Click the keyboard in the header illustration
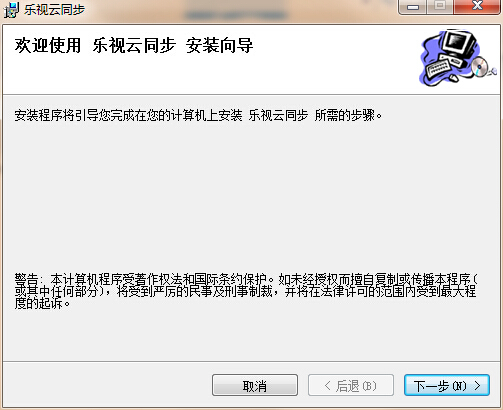The height and width of the screenshot is (410, 503). (438, 67)
